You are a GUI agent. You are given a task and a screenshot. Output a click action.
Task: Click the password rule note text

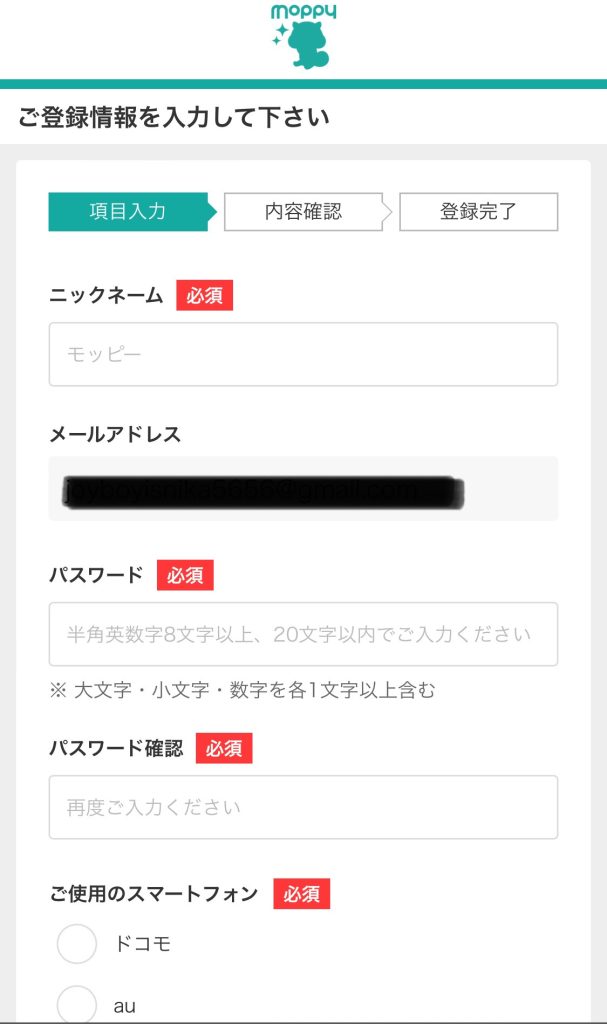click(x=242, y=690)
